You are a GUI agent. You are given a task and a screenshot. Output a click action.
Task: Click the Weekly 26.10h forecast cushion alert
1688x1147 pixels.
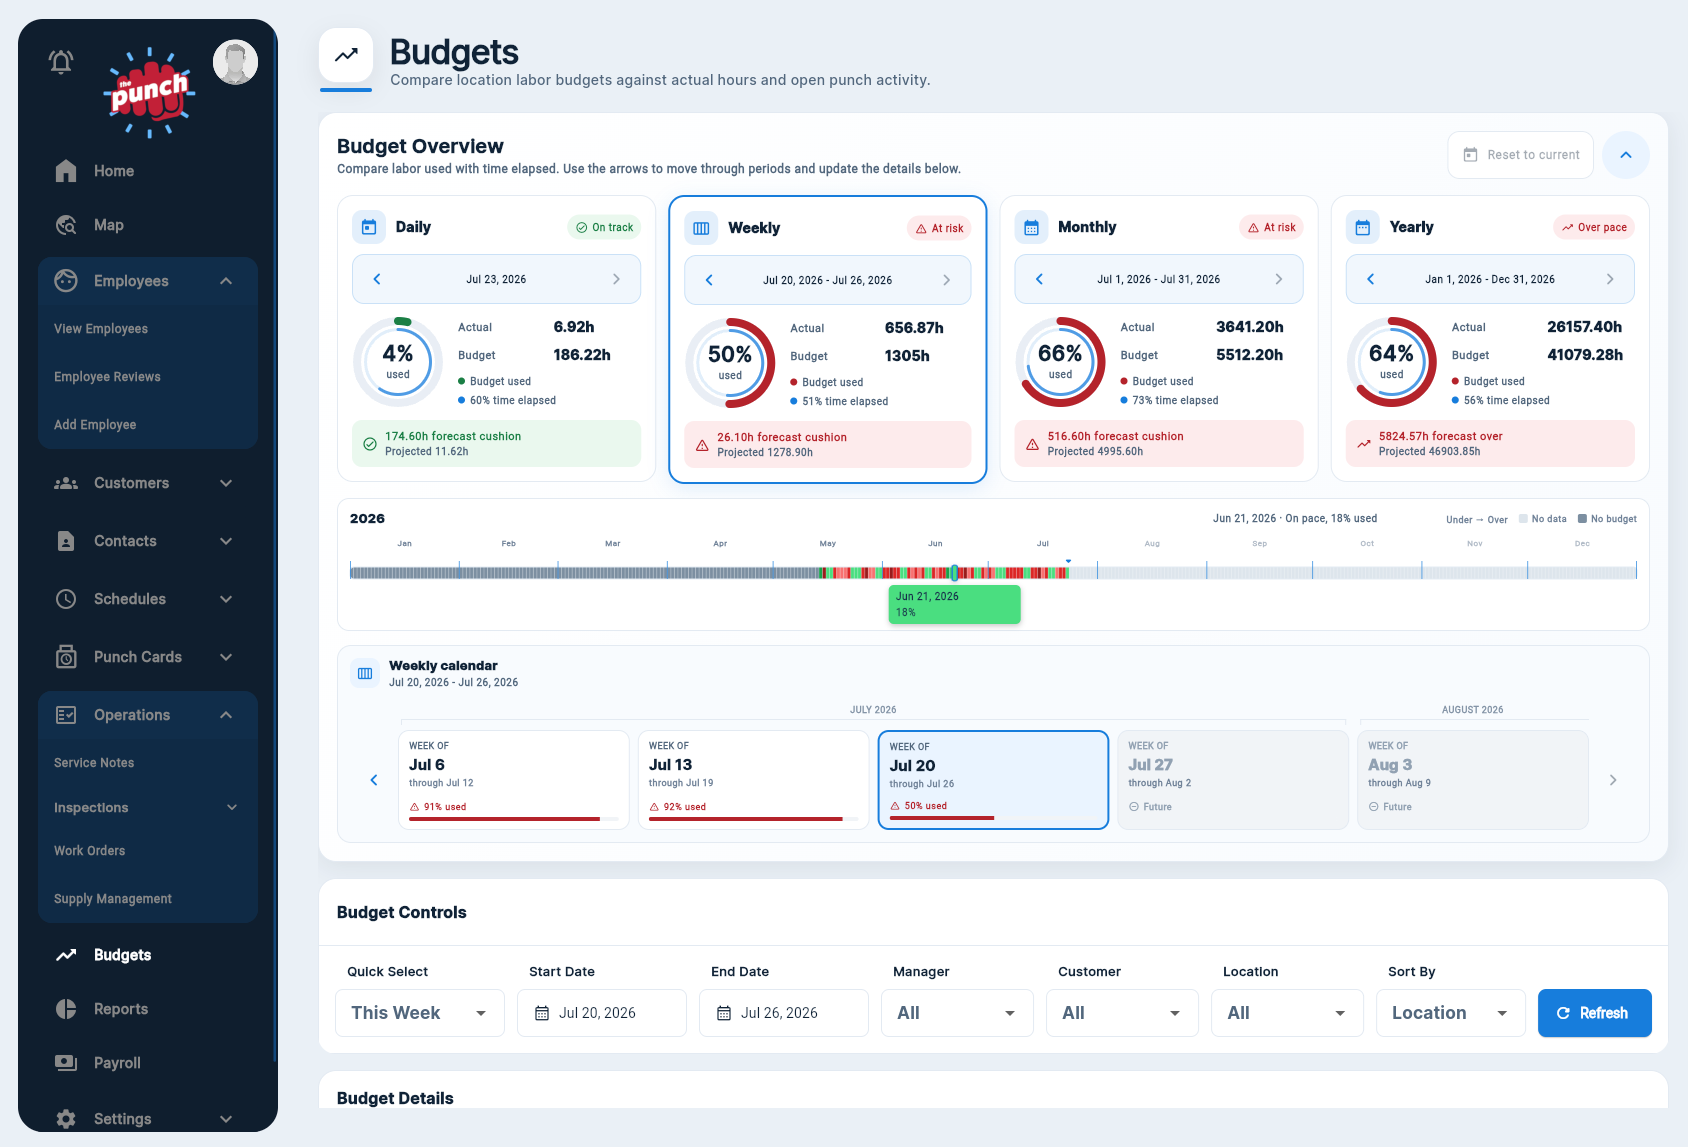[x=827, y=444]
